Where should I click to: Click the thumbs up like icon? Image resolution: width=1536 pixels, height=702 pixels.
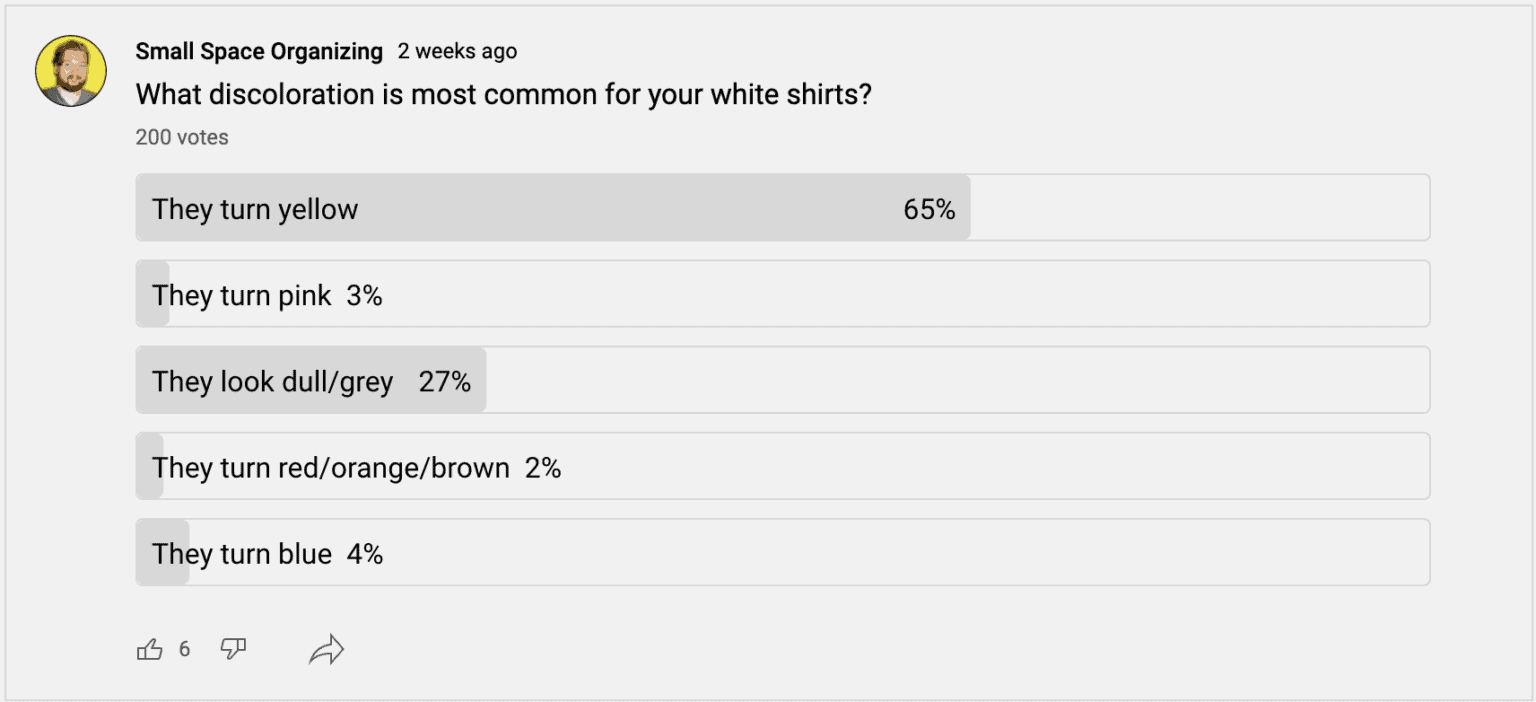tap(149, 650)
